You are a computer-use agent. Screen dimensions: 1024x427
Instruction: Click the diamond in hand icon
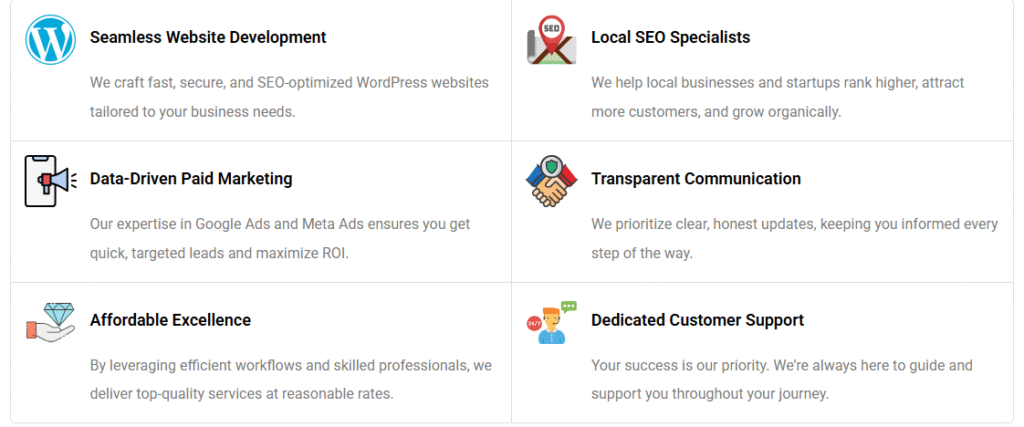click(50, 322)
